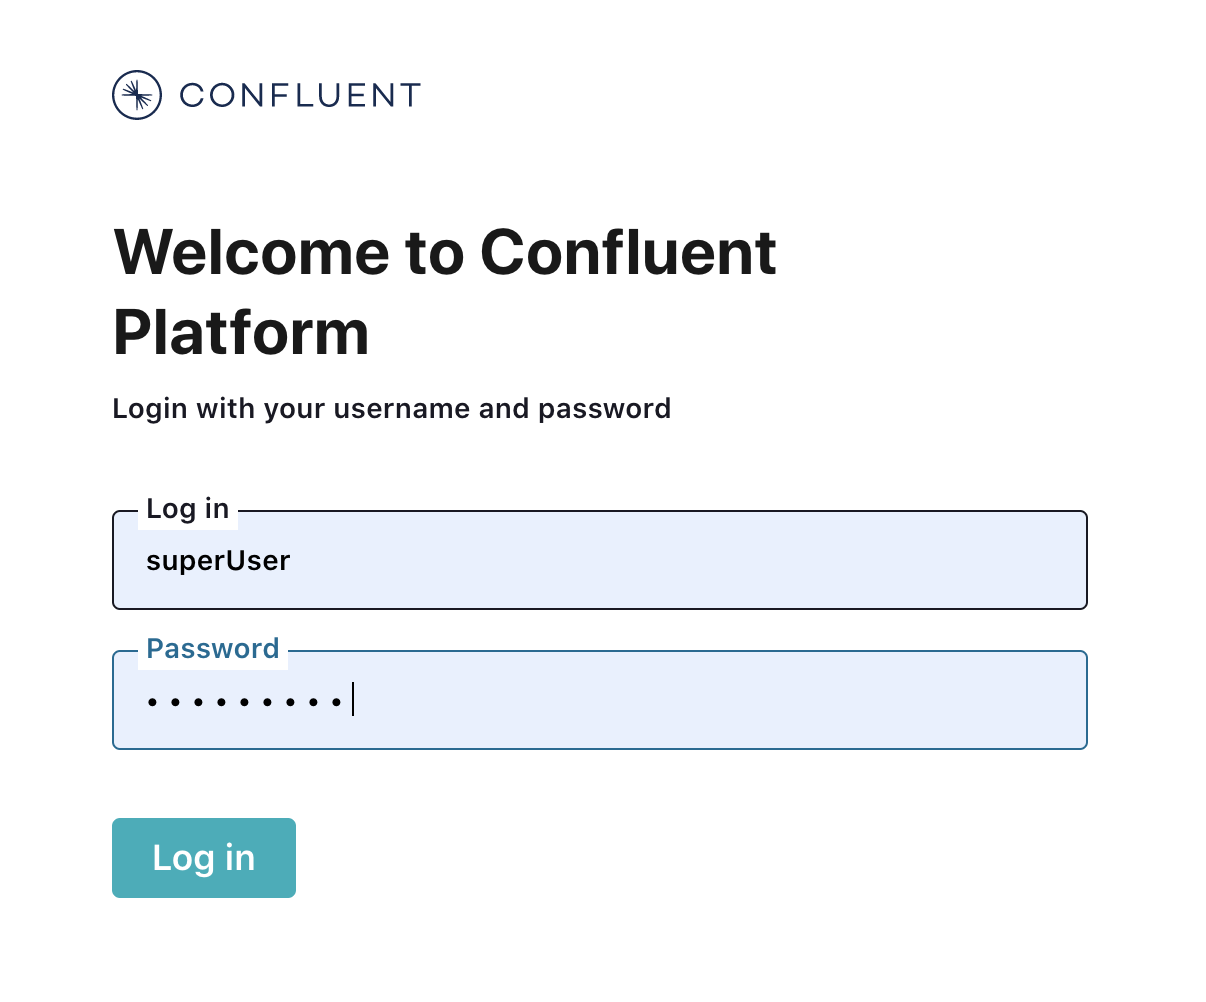Click the CONFLUENT wordmark text

click(300, 95)
